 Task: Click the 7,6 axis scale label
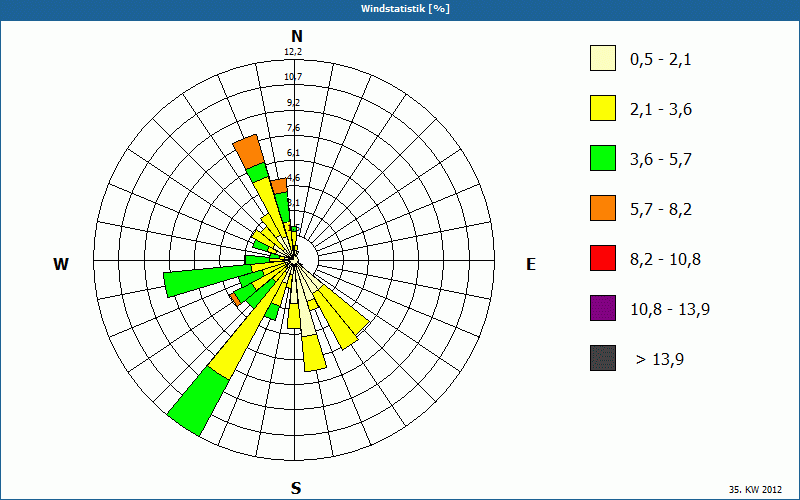point(293,128)
